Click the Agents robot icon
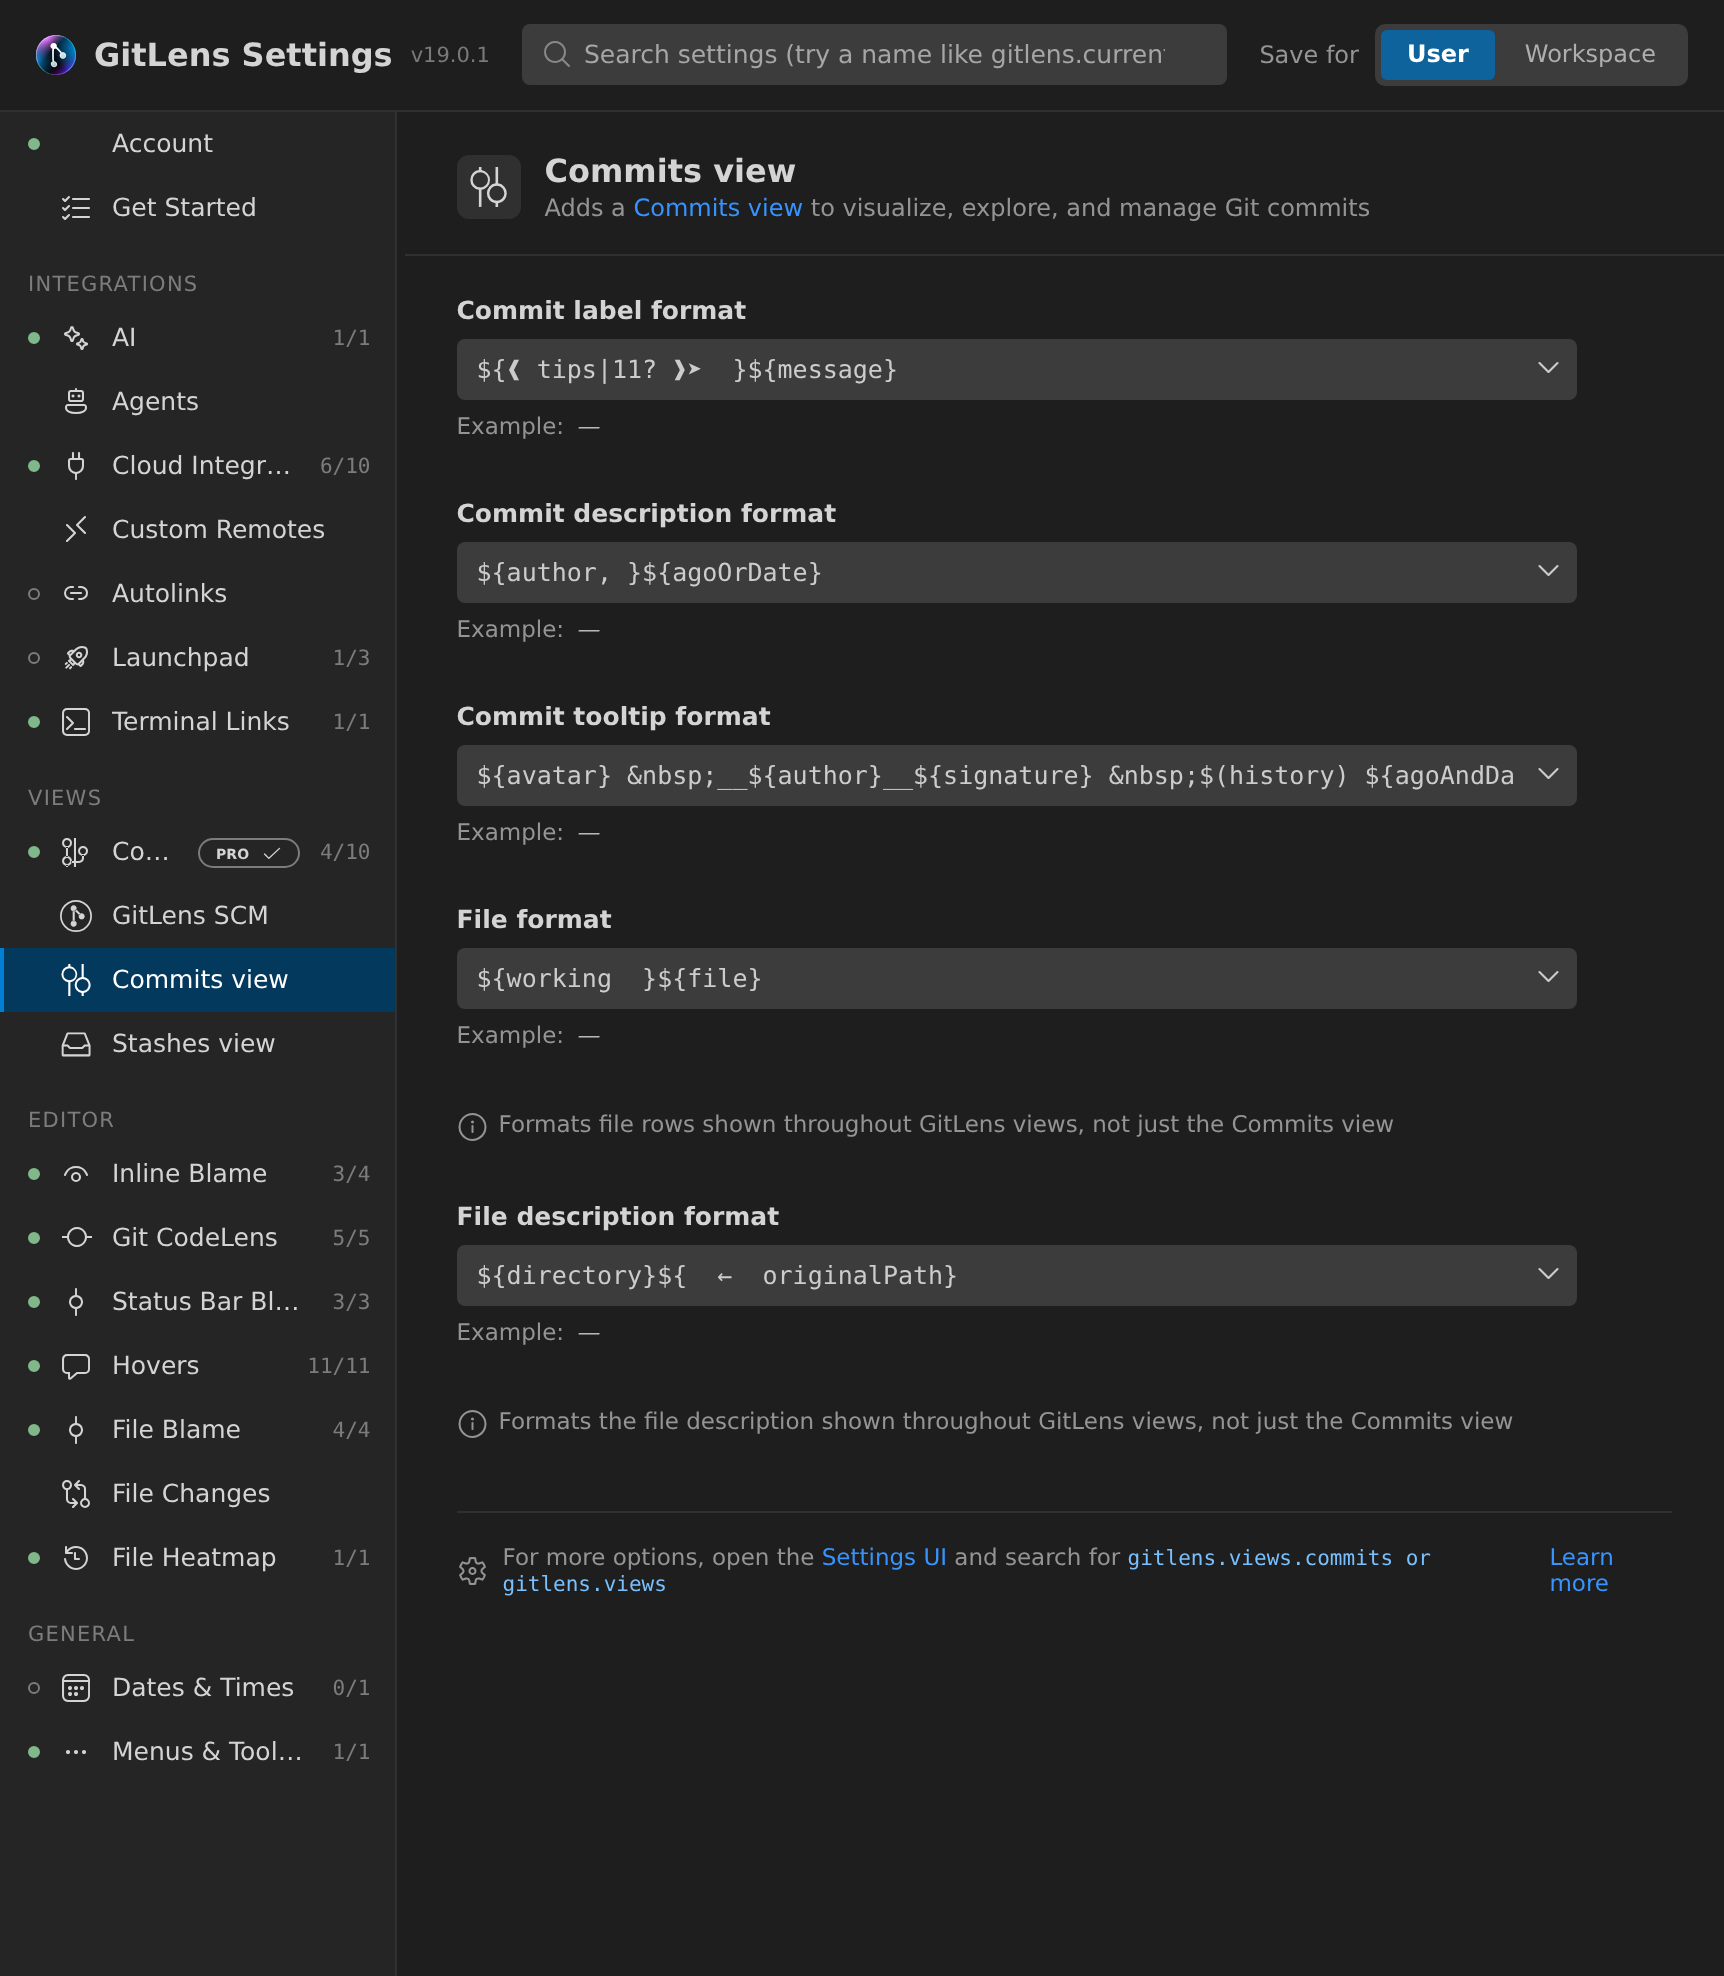 tap(76, 401)
